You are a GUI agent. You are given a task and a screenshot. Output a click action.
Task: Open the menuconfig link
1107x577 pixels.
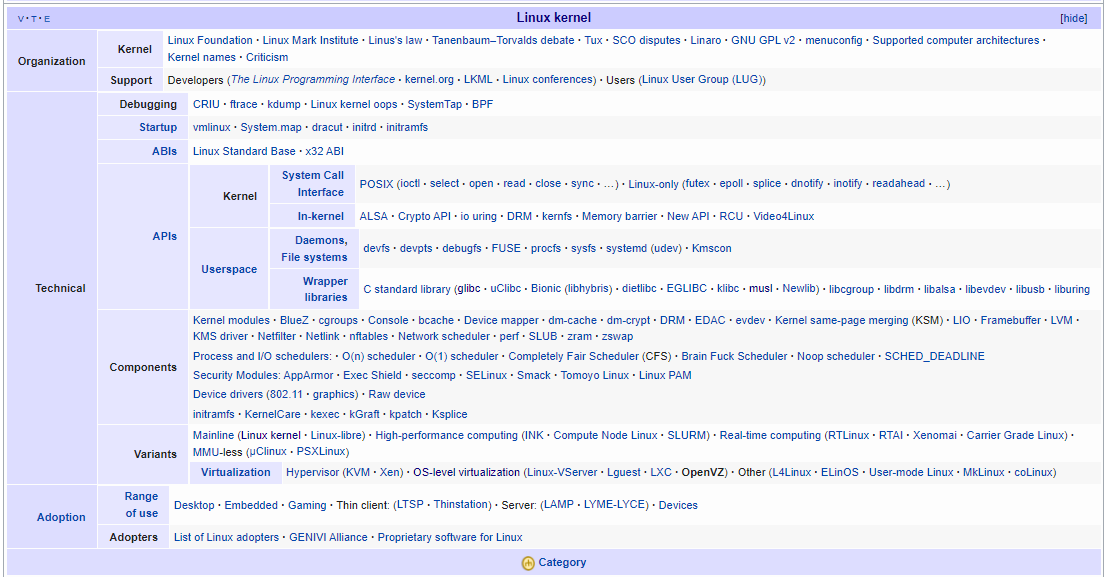click(834, 40)
